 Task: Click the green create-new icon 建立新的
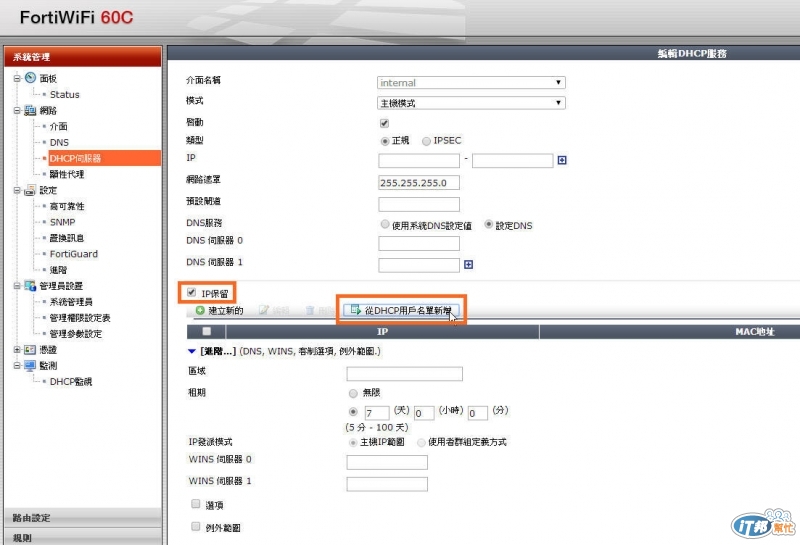click(x=200, y=310)
